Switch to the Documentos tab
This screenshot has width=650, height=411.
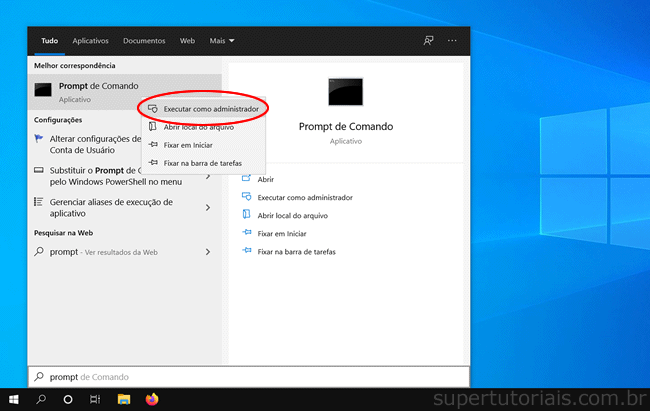(144, 41)
